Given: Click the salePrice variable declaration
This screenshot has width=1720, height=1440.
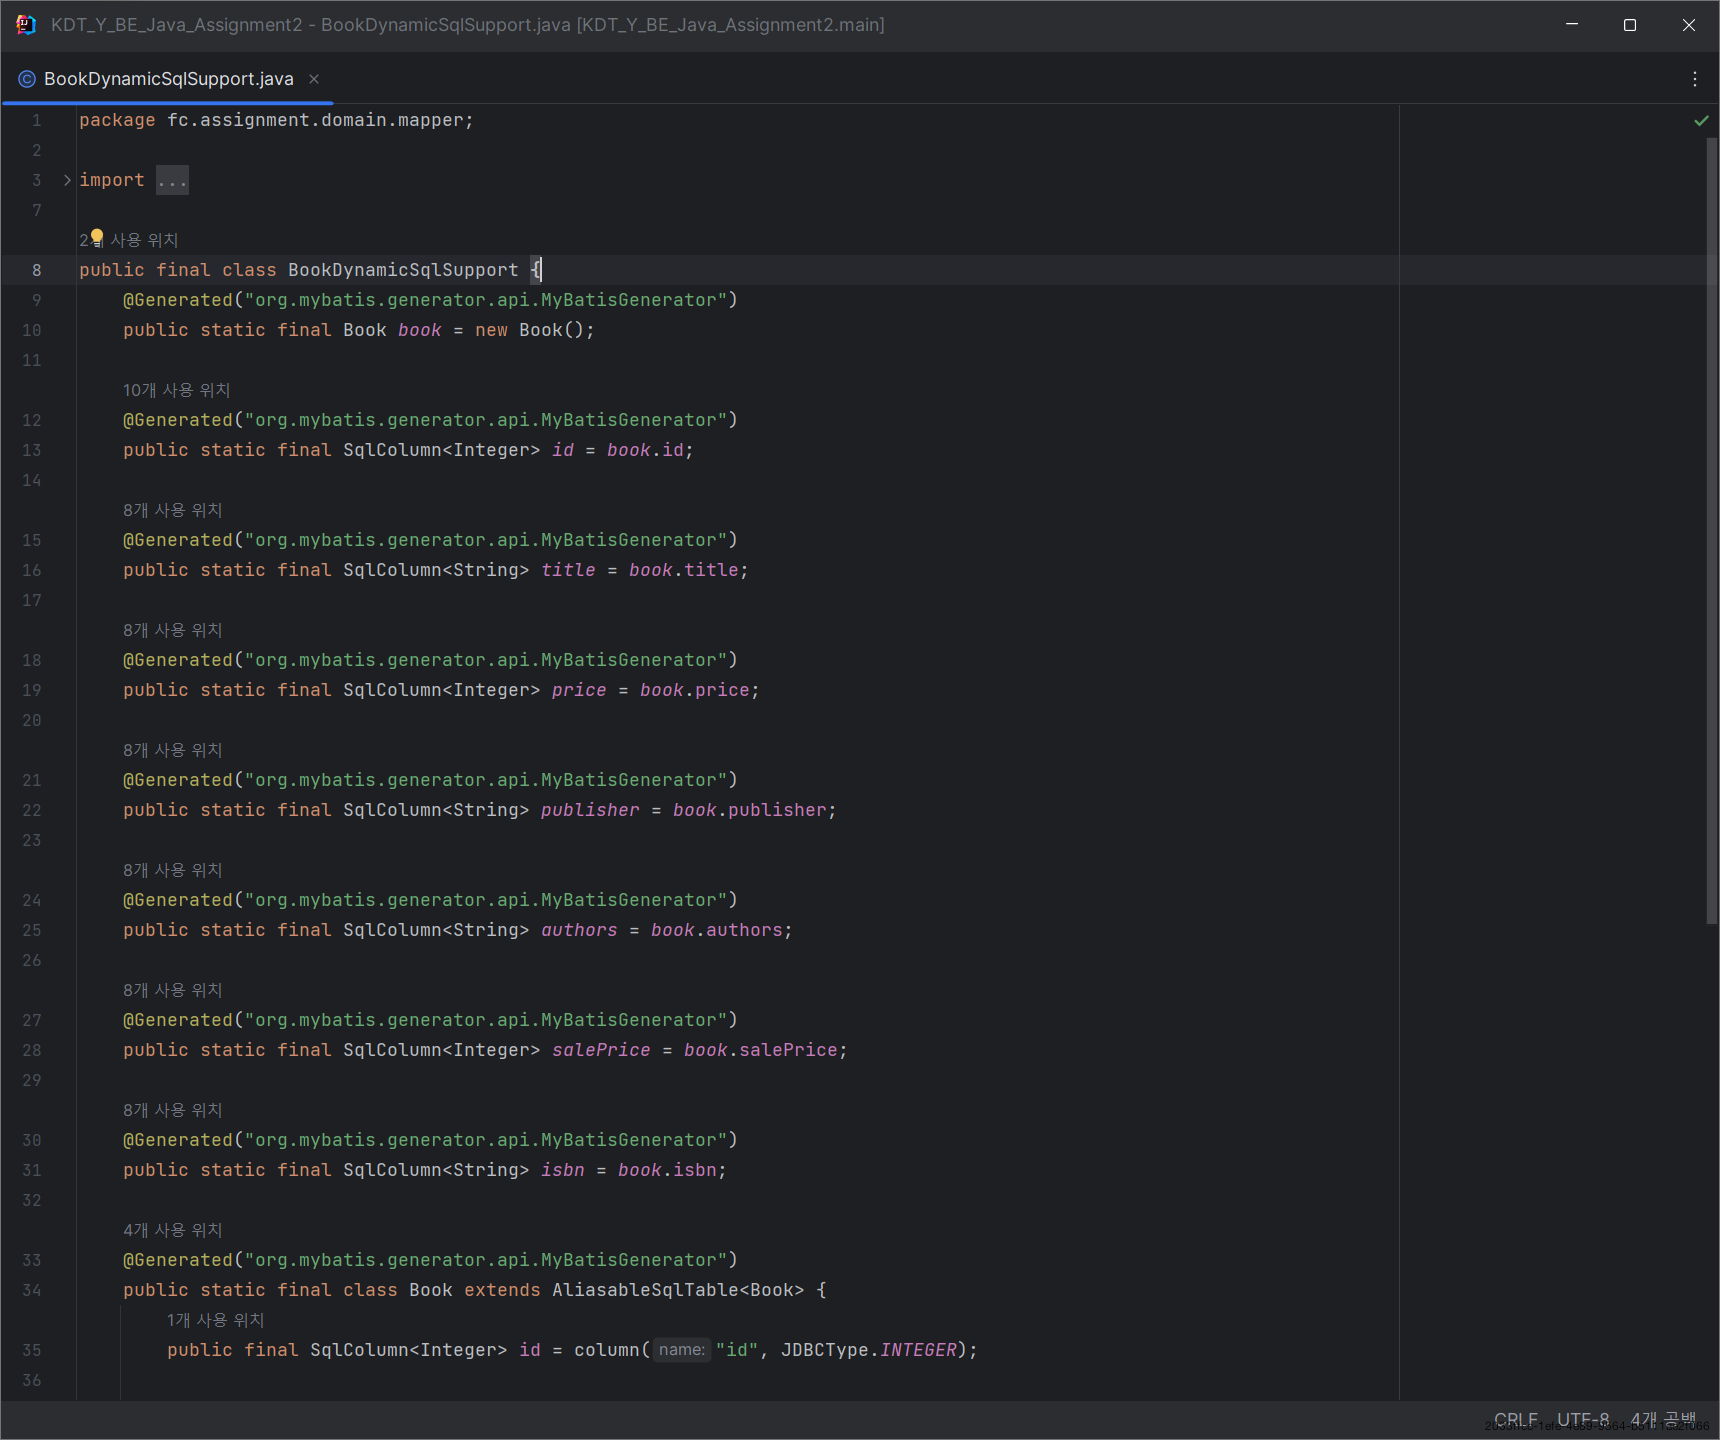Looking at the screenshot, I should (601, 1050).
